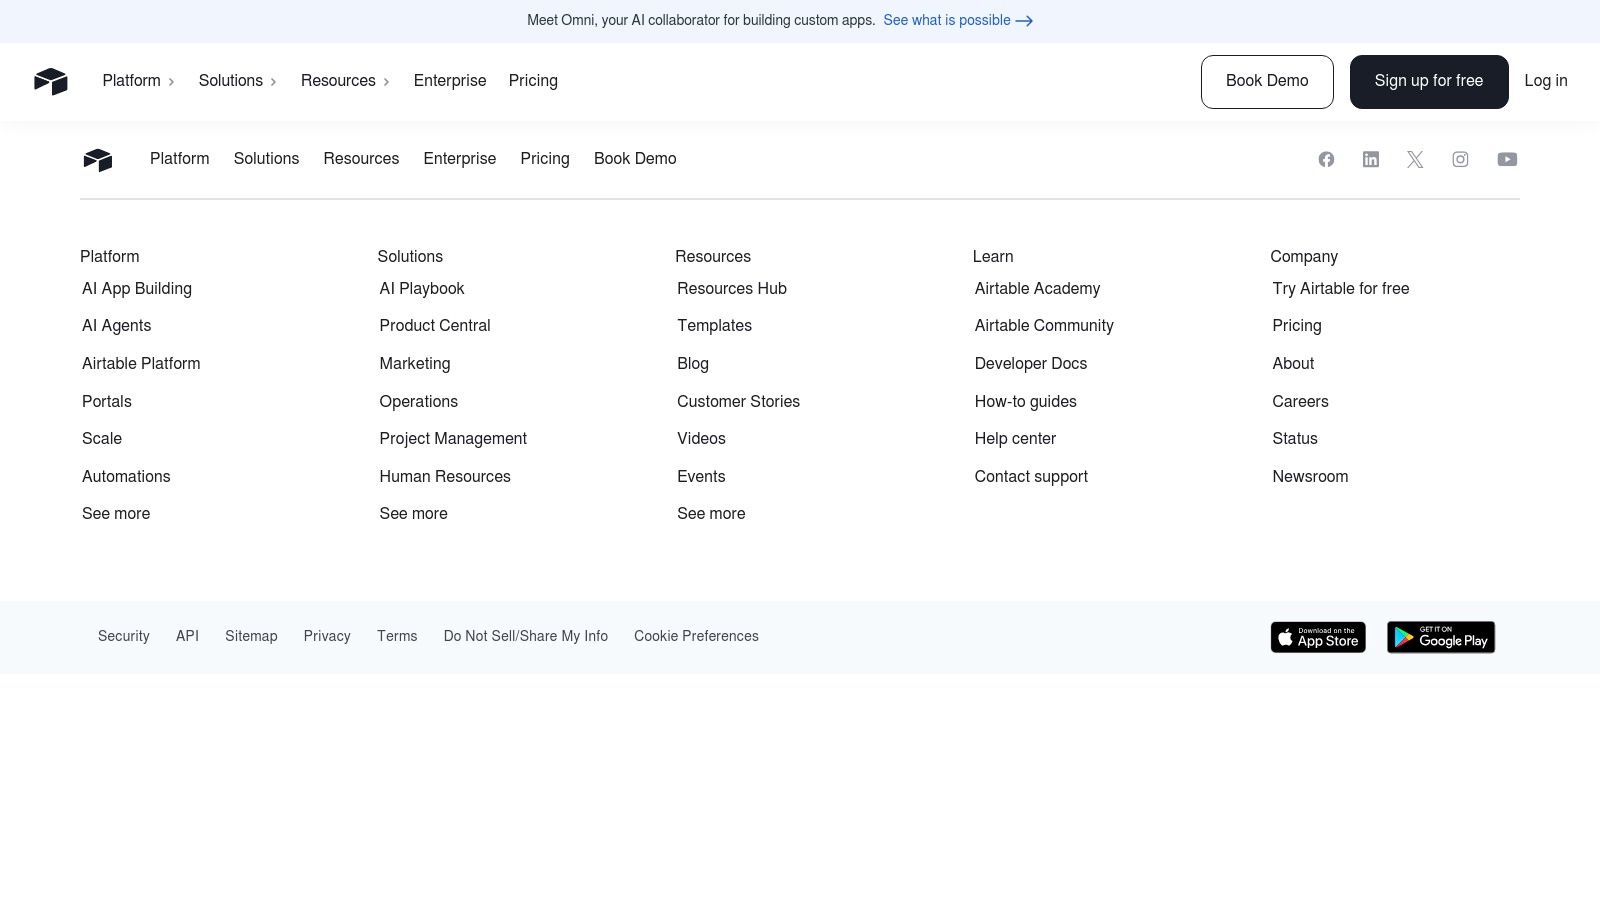
Task: Open Pricing in the top header menu
Action: (x=533, y=81)
